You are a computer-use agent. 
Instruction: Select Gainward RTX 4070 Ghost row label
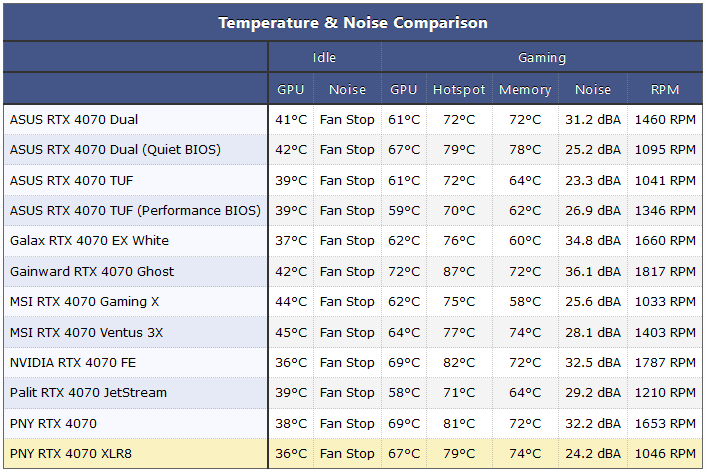(92, 271)
